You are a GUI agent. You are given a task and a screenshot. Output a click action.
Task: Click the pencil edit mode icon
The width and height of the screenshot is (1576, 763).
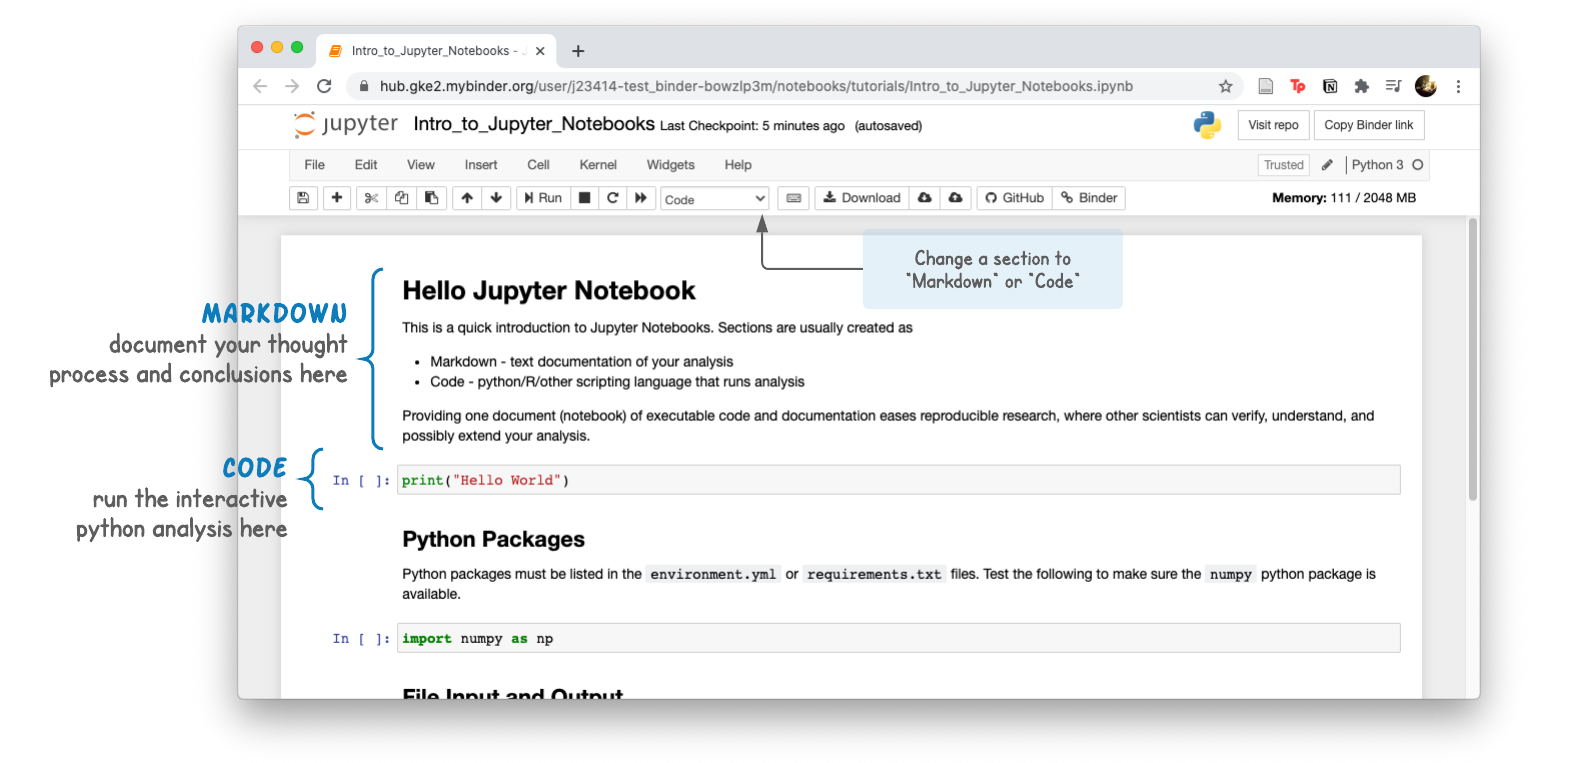click(1327, 165)
